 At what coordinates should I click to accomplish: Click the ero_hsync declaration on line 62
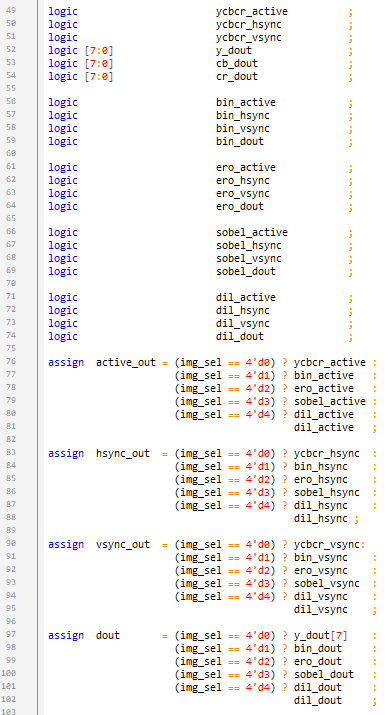243,180
